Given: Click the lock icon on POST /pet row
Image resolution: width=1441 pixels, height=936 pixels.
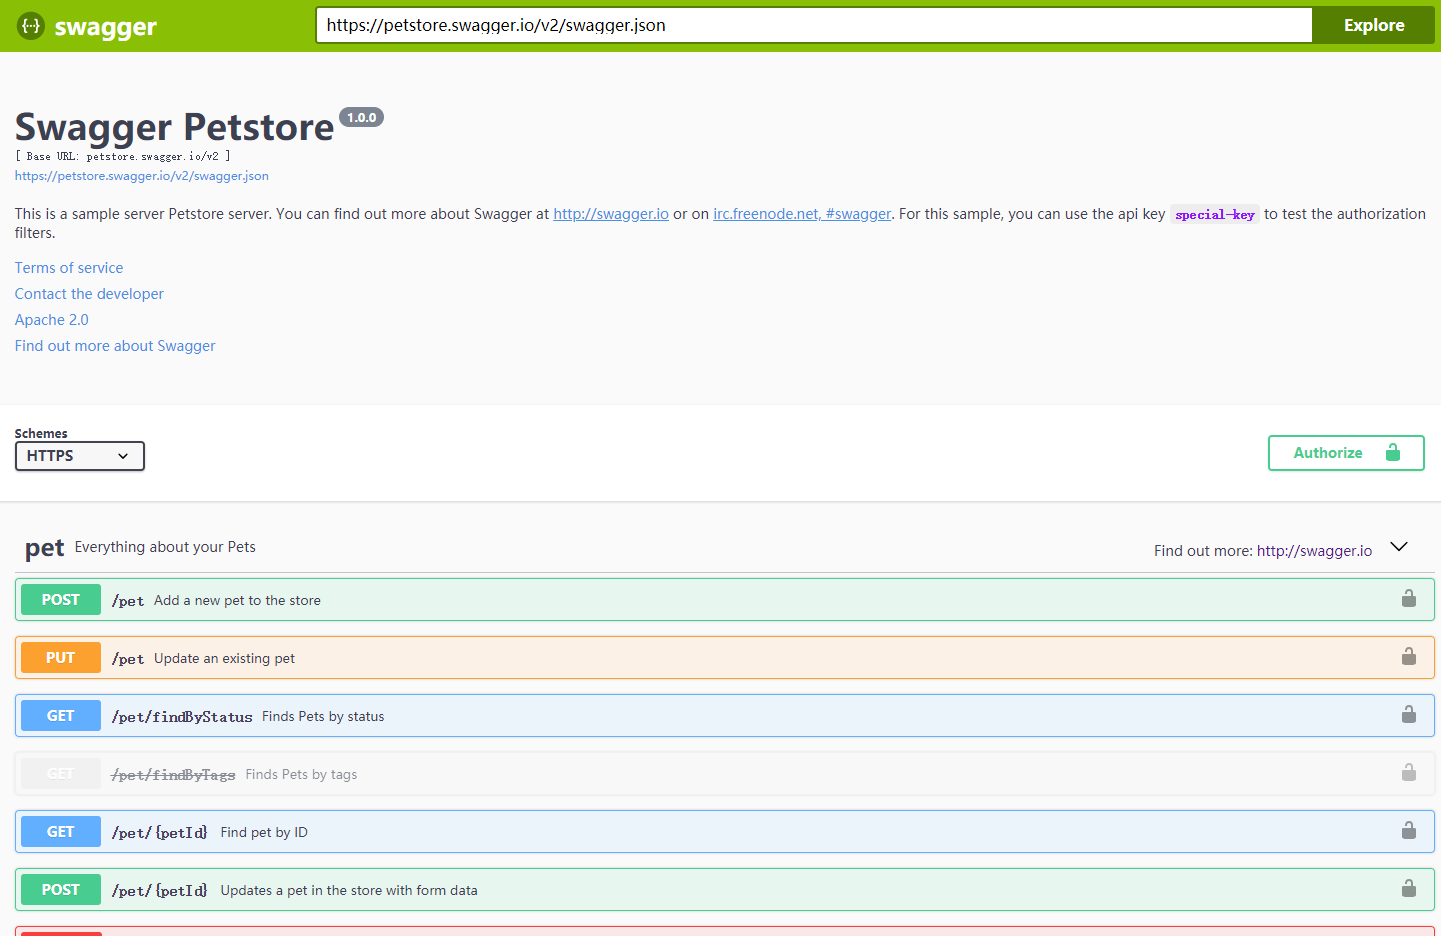Looking at the screenshot, I should click(1408, 599).
